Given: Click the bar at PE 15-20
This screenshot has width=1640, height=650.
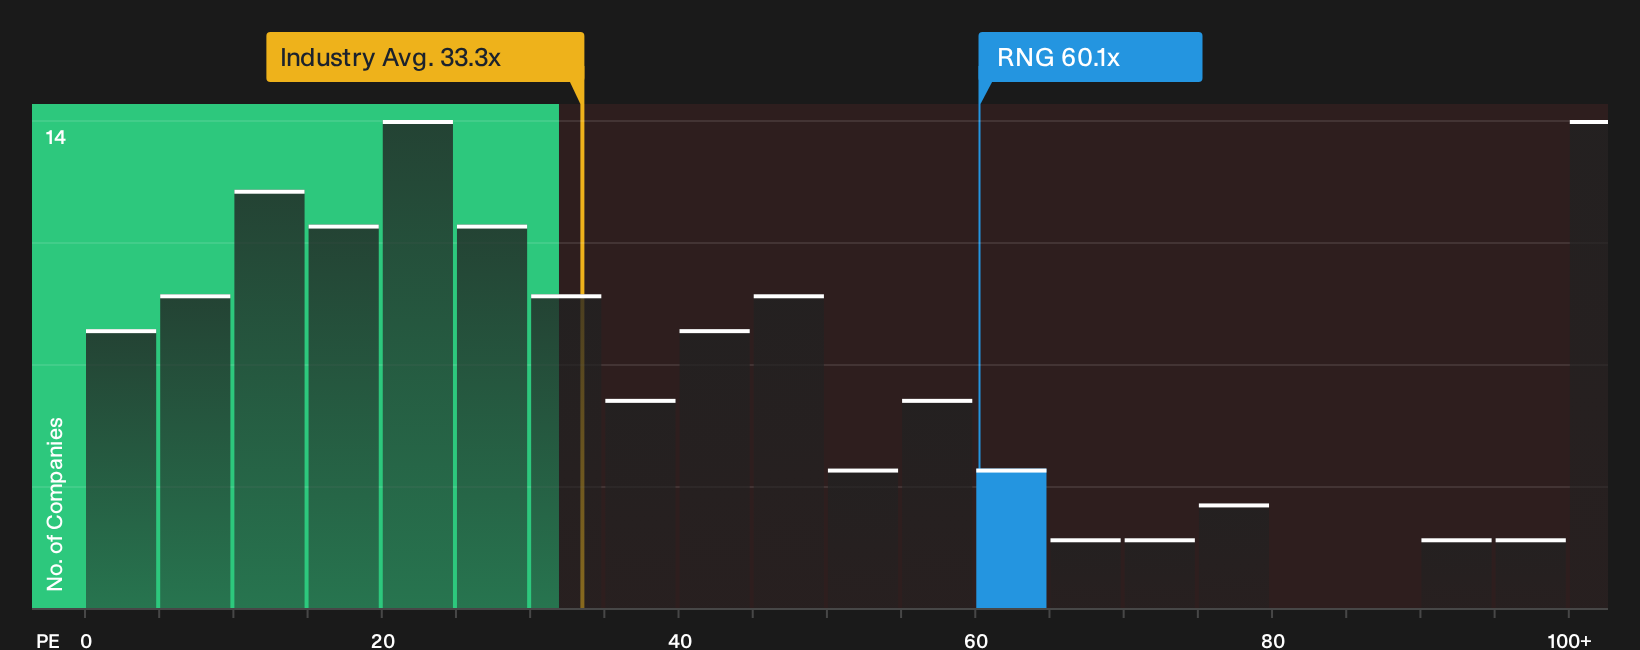Looking at the screenshot, I should click(x=344, y=417).
